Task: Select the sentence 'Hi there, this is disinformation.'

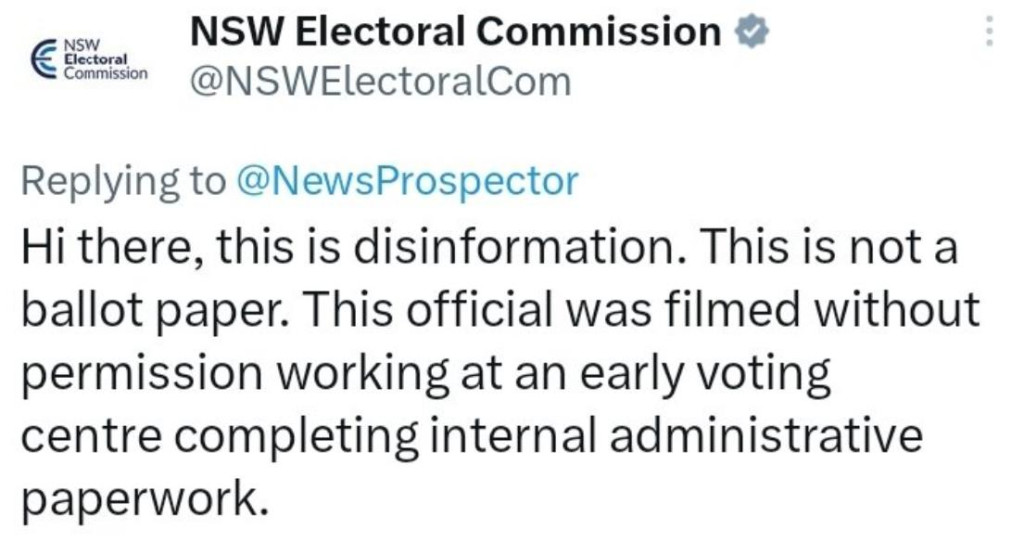Action: [x=354, y=246]
